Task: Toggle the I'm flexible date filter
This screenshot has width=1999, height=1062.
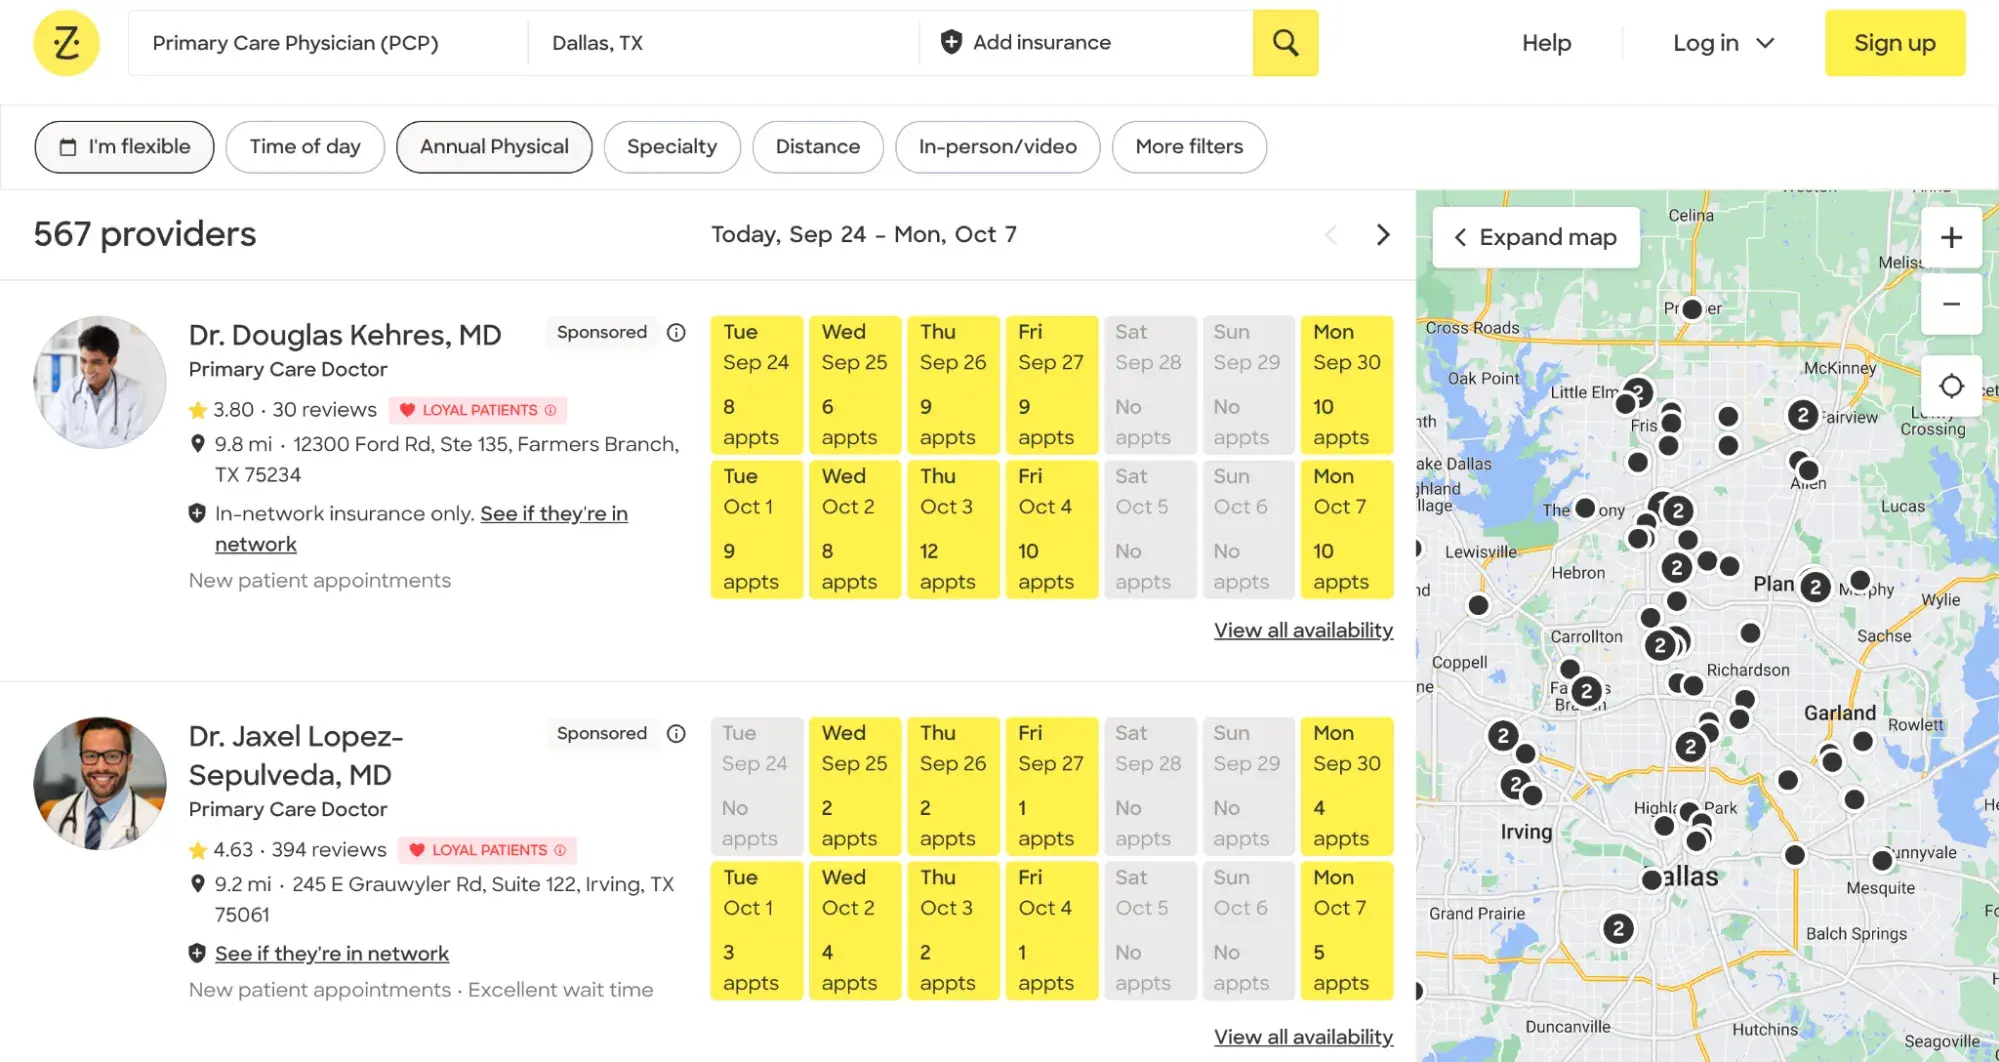Action: click(124, 147)
